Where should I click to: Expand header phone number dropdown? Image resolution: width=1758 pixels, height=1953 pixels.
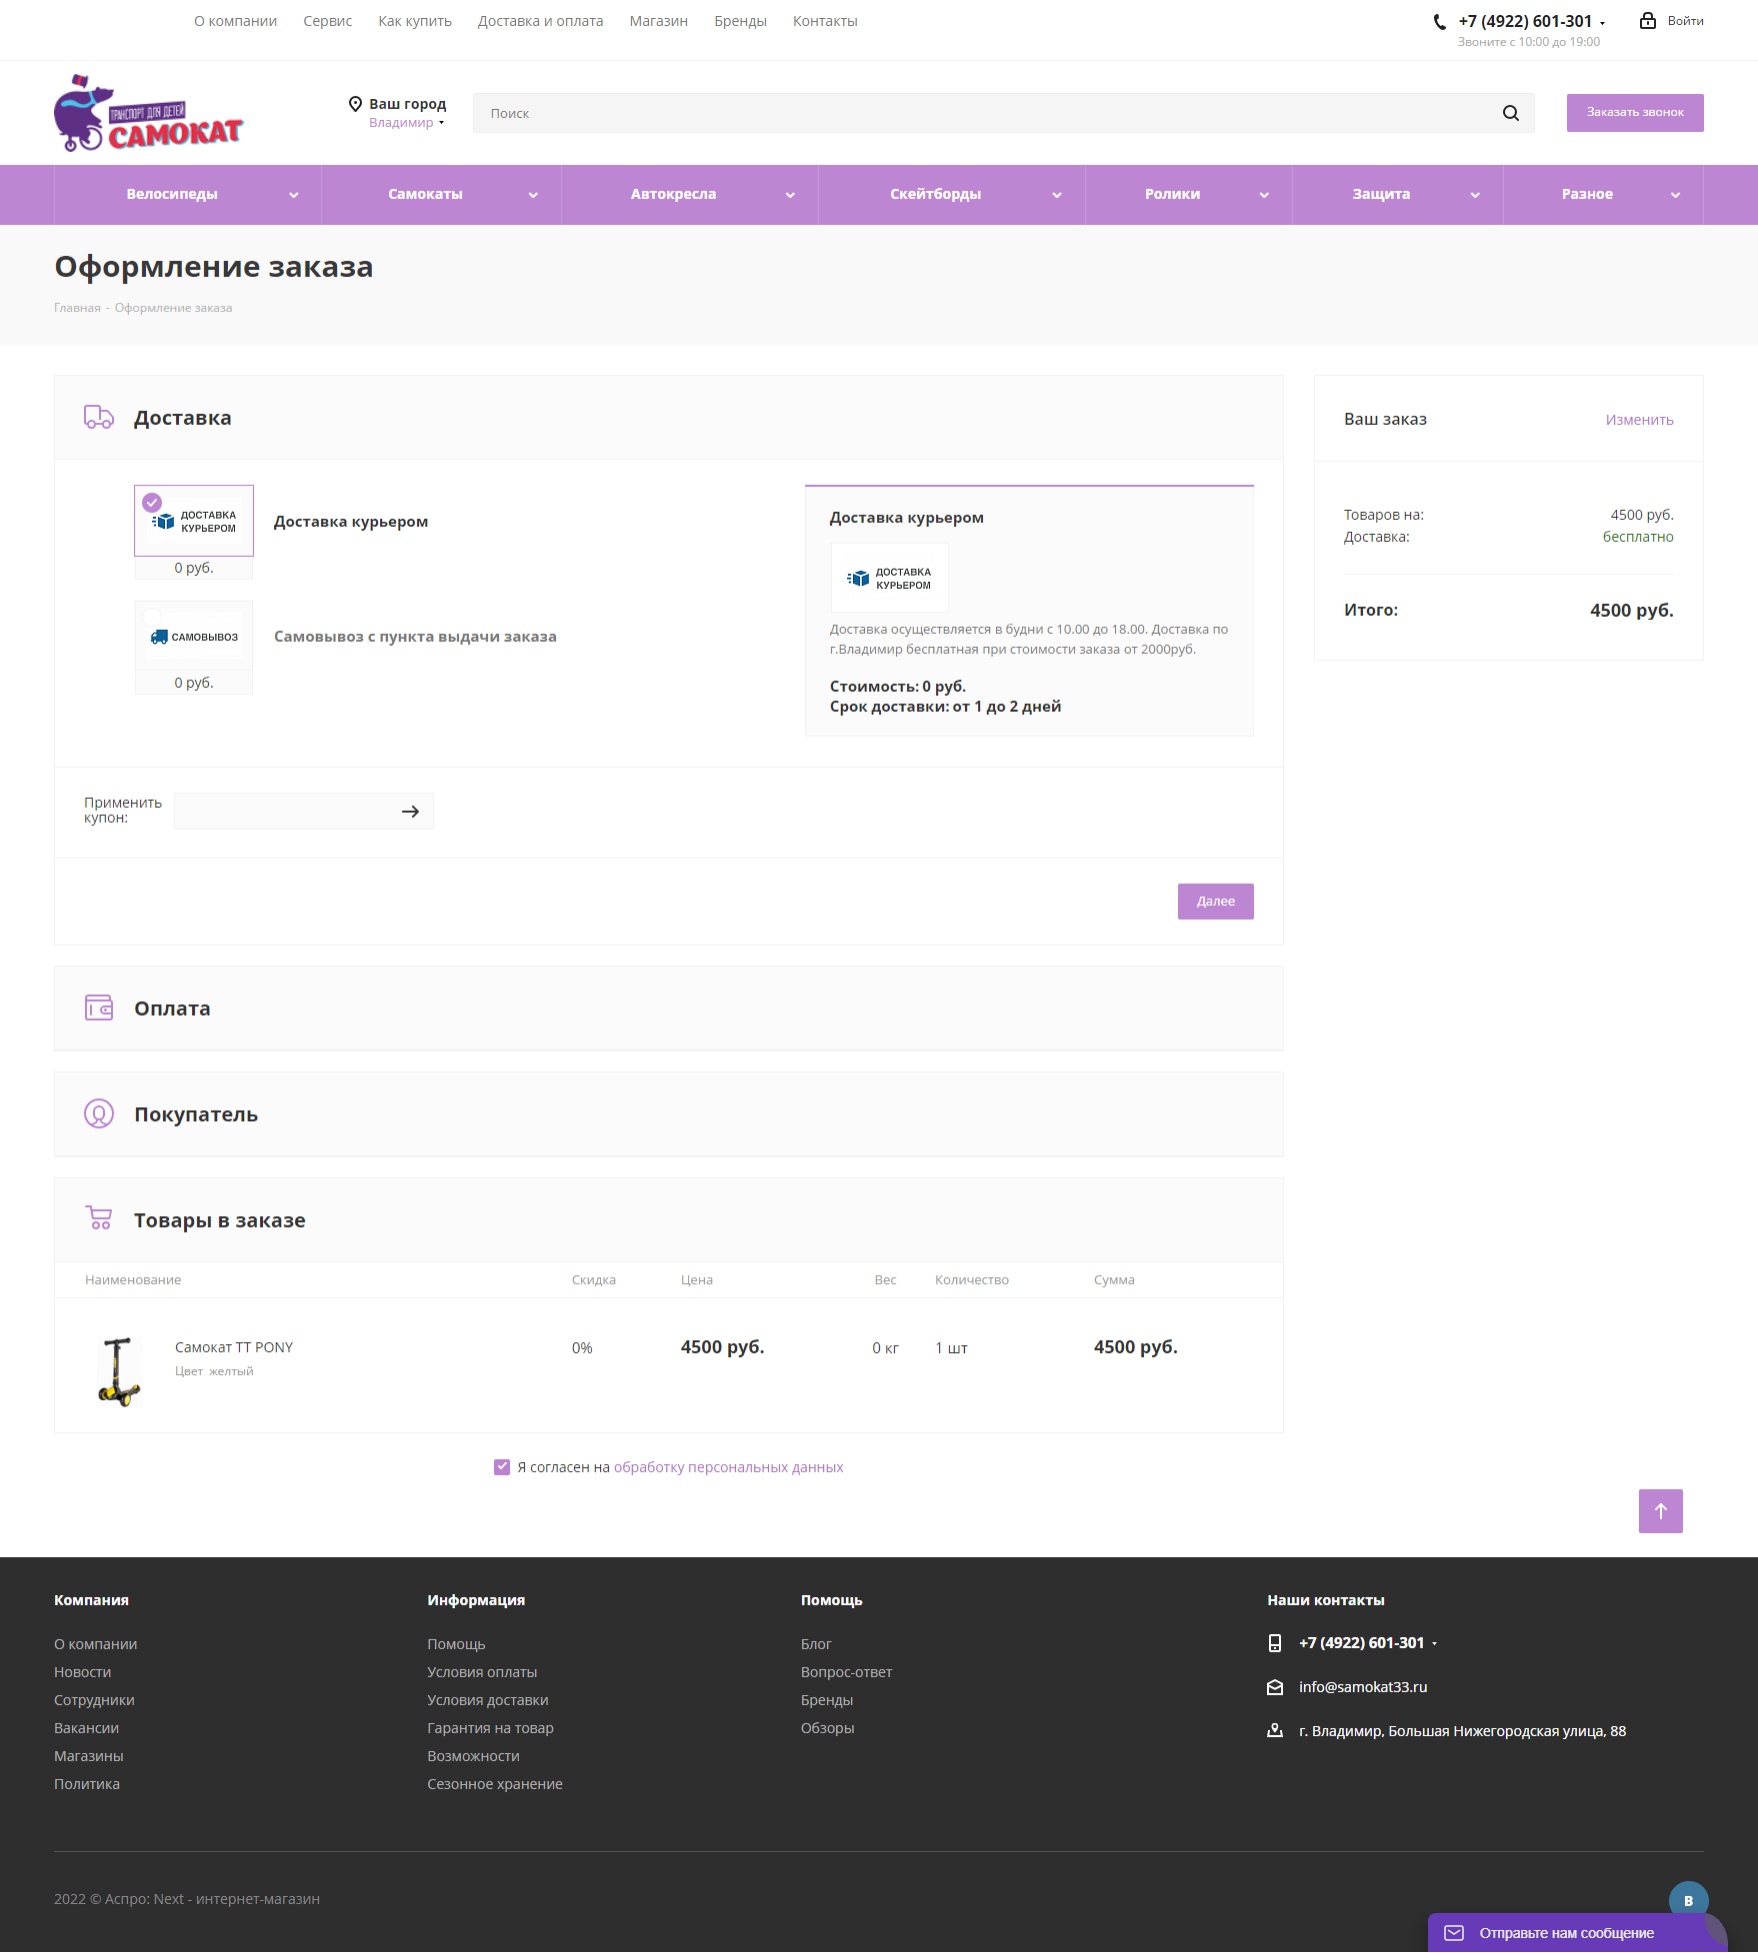tap(1602, 23)
